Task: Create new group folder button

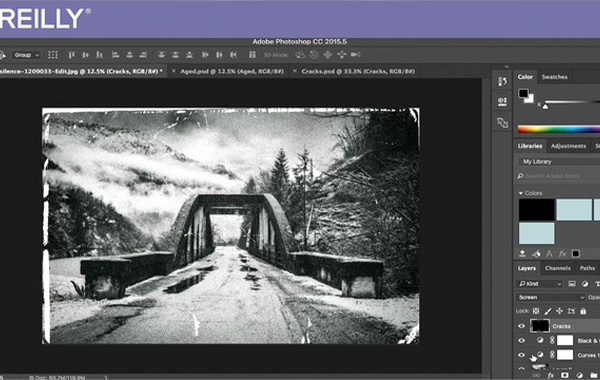Action: [x=594, y=376]
